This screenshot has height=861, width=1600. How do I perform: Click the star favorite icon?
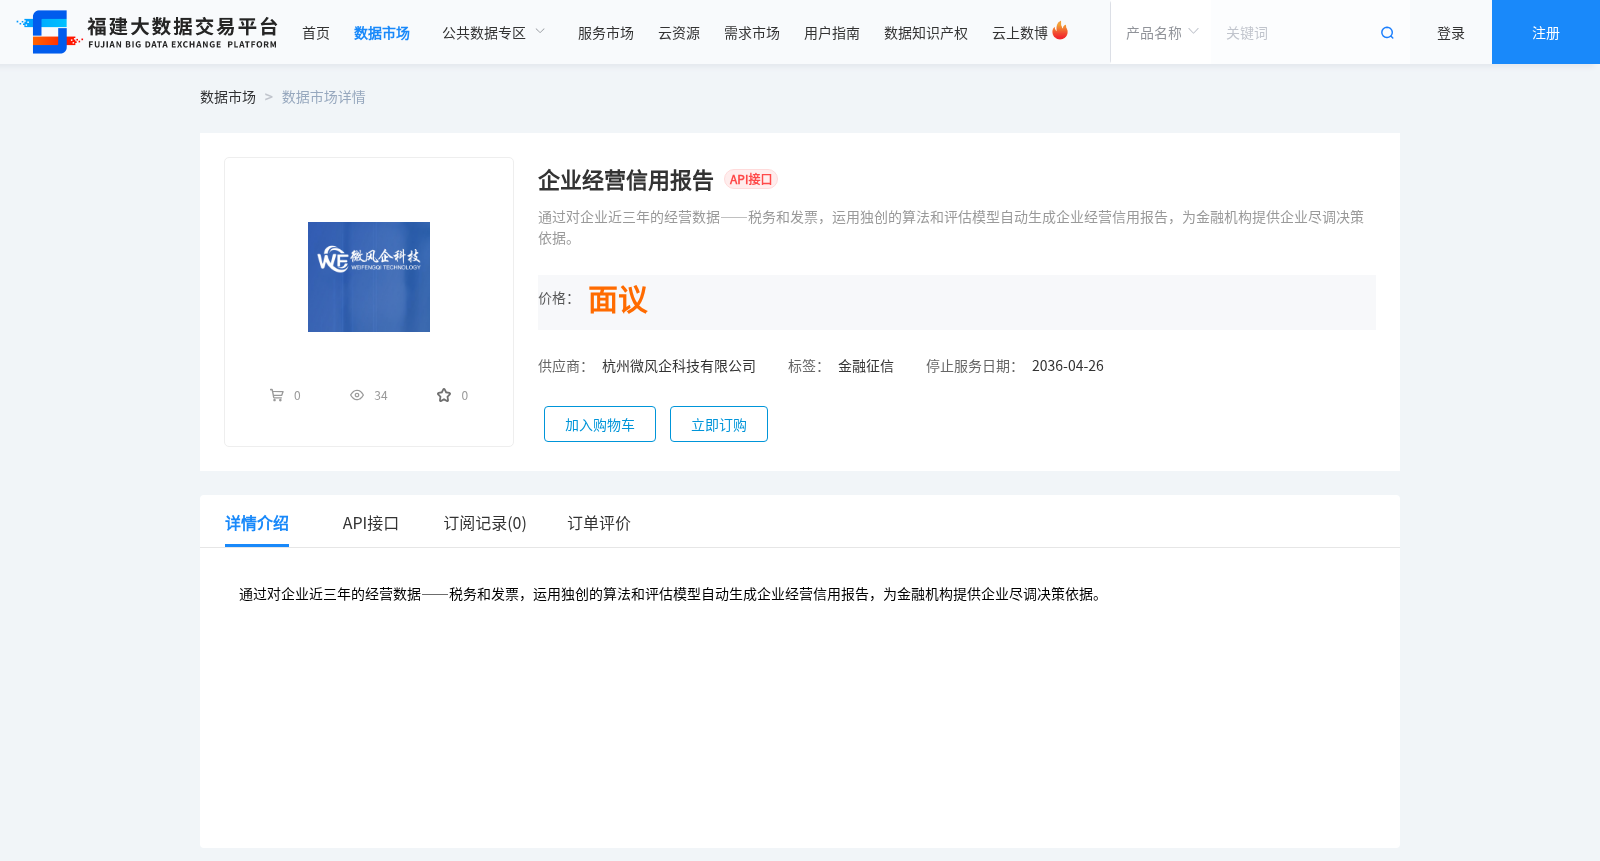click(444, 395)
